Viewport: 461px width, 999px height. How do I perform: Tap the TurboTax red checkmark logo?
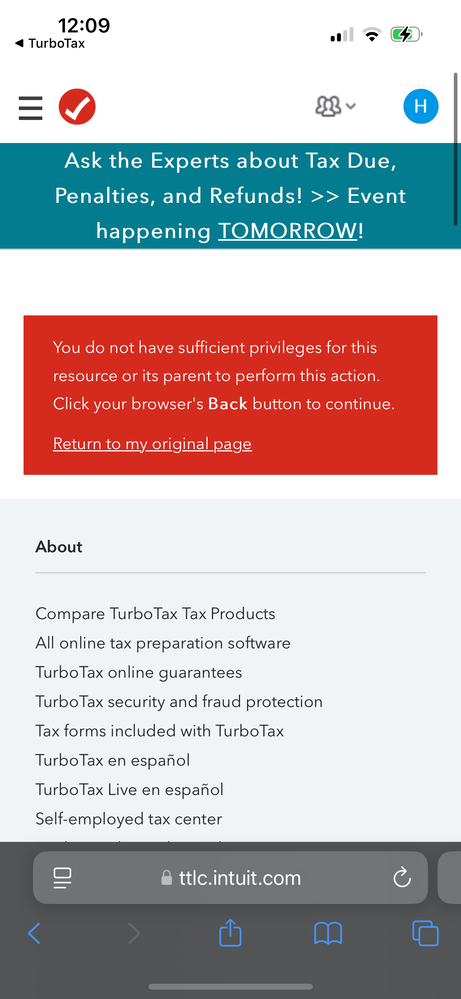point(77,107)
